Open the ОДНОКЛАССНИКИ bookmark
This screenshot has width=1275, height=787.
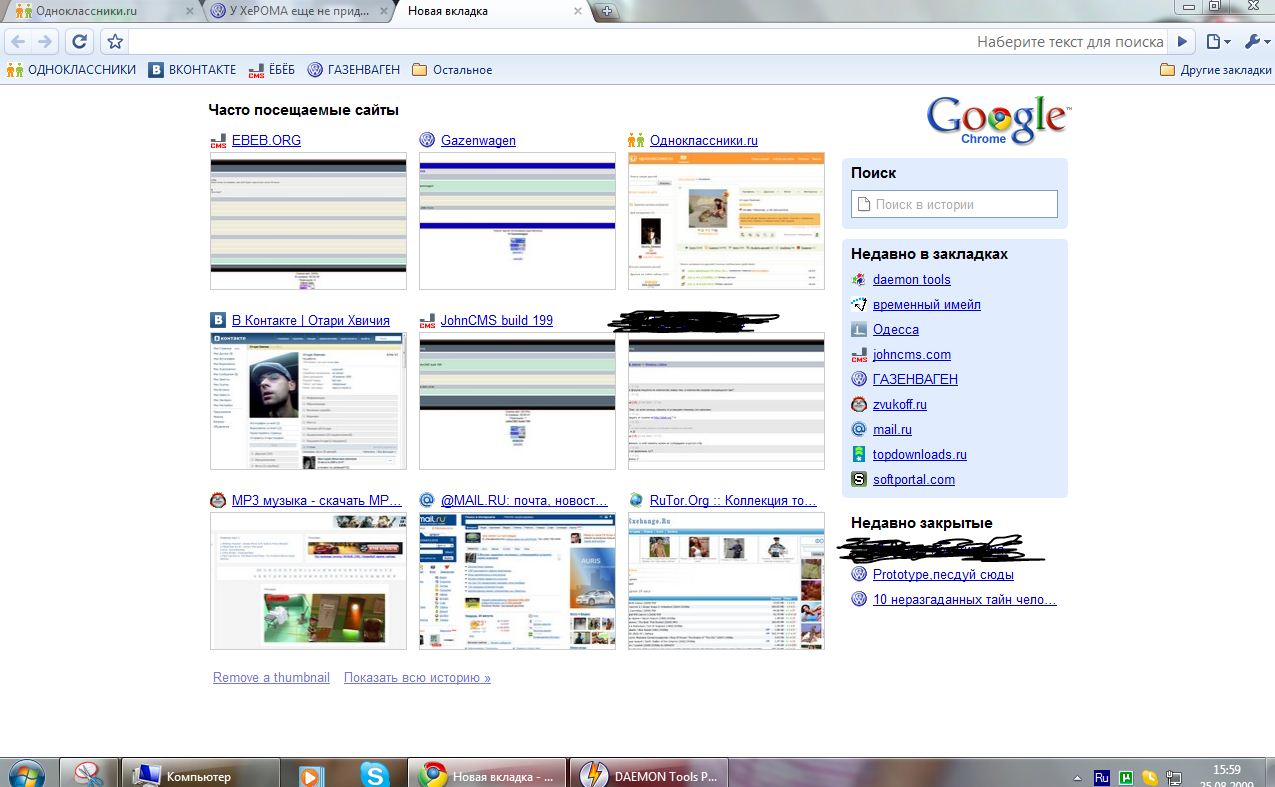[x=71, y=70]
